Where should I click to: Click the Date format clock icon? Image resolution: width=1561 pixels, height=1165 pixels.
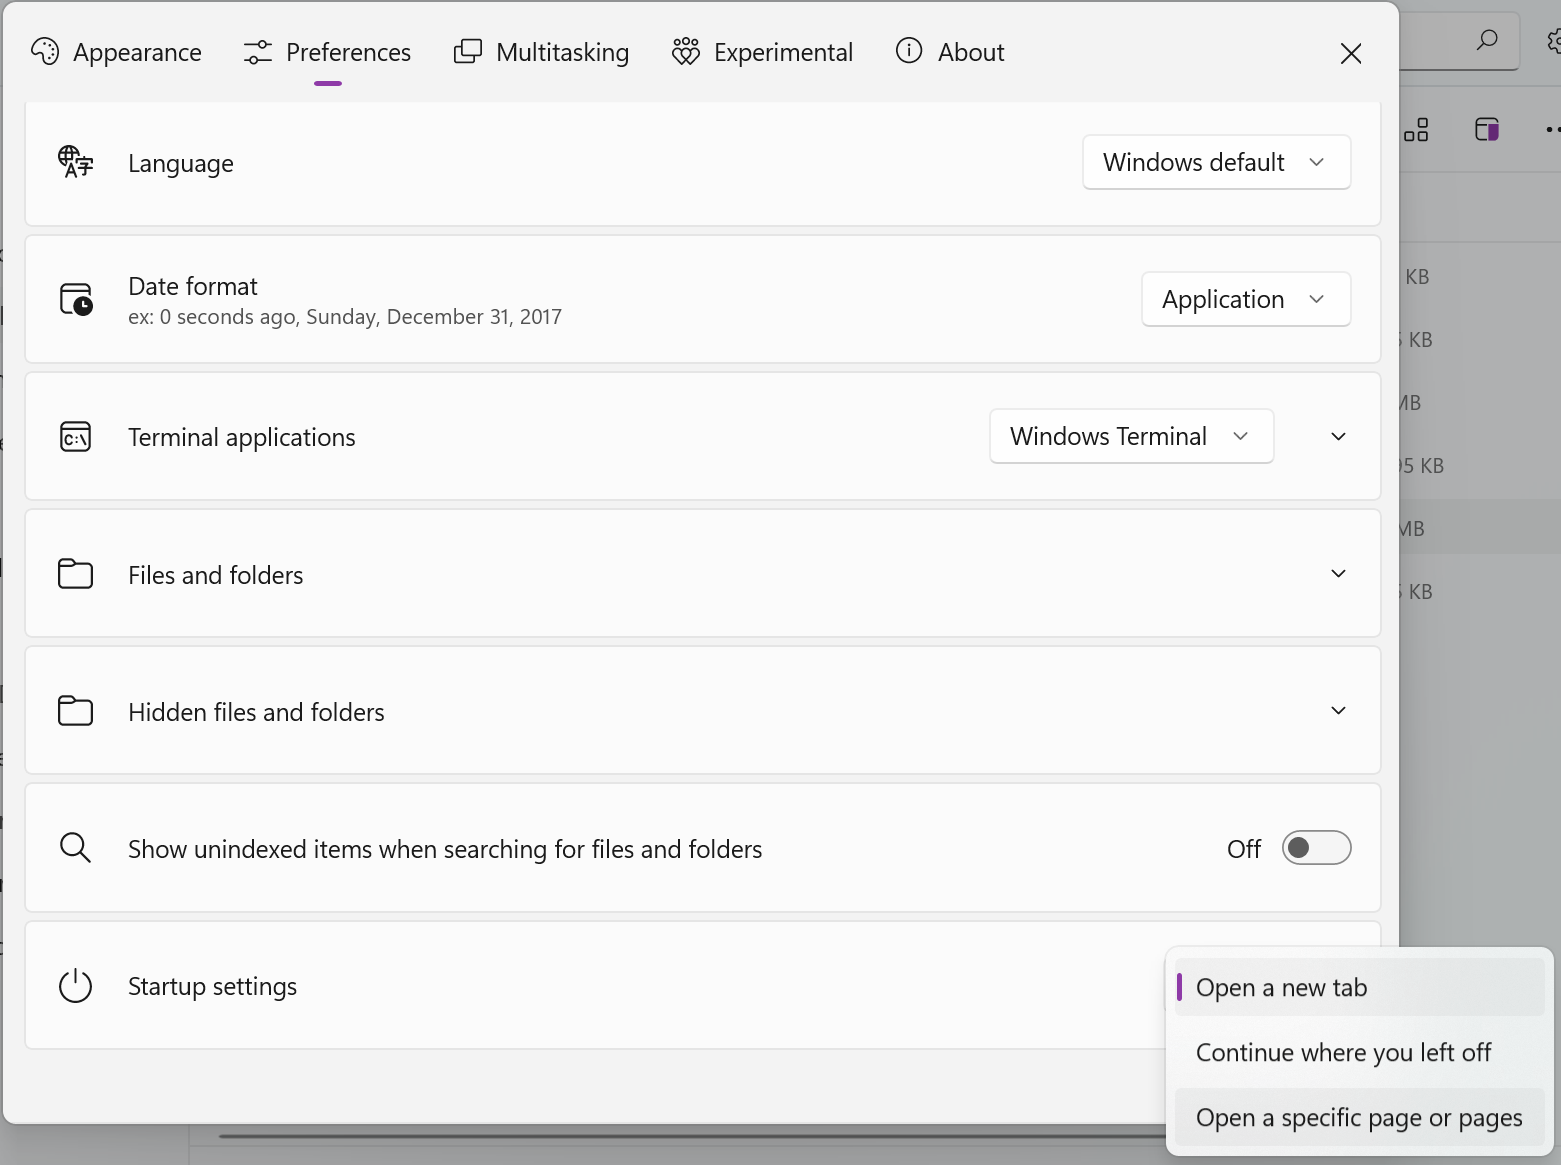pyautogui.click(x=75, y=299)
